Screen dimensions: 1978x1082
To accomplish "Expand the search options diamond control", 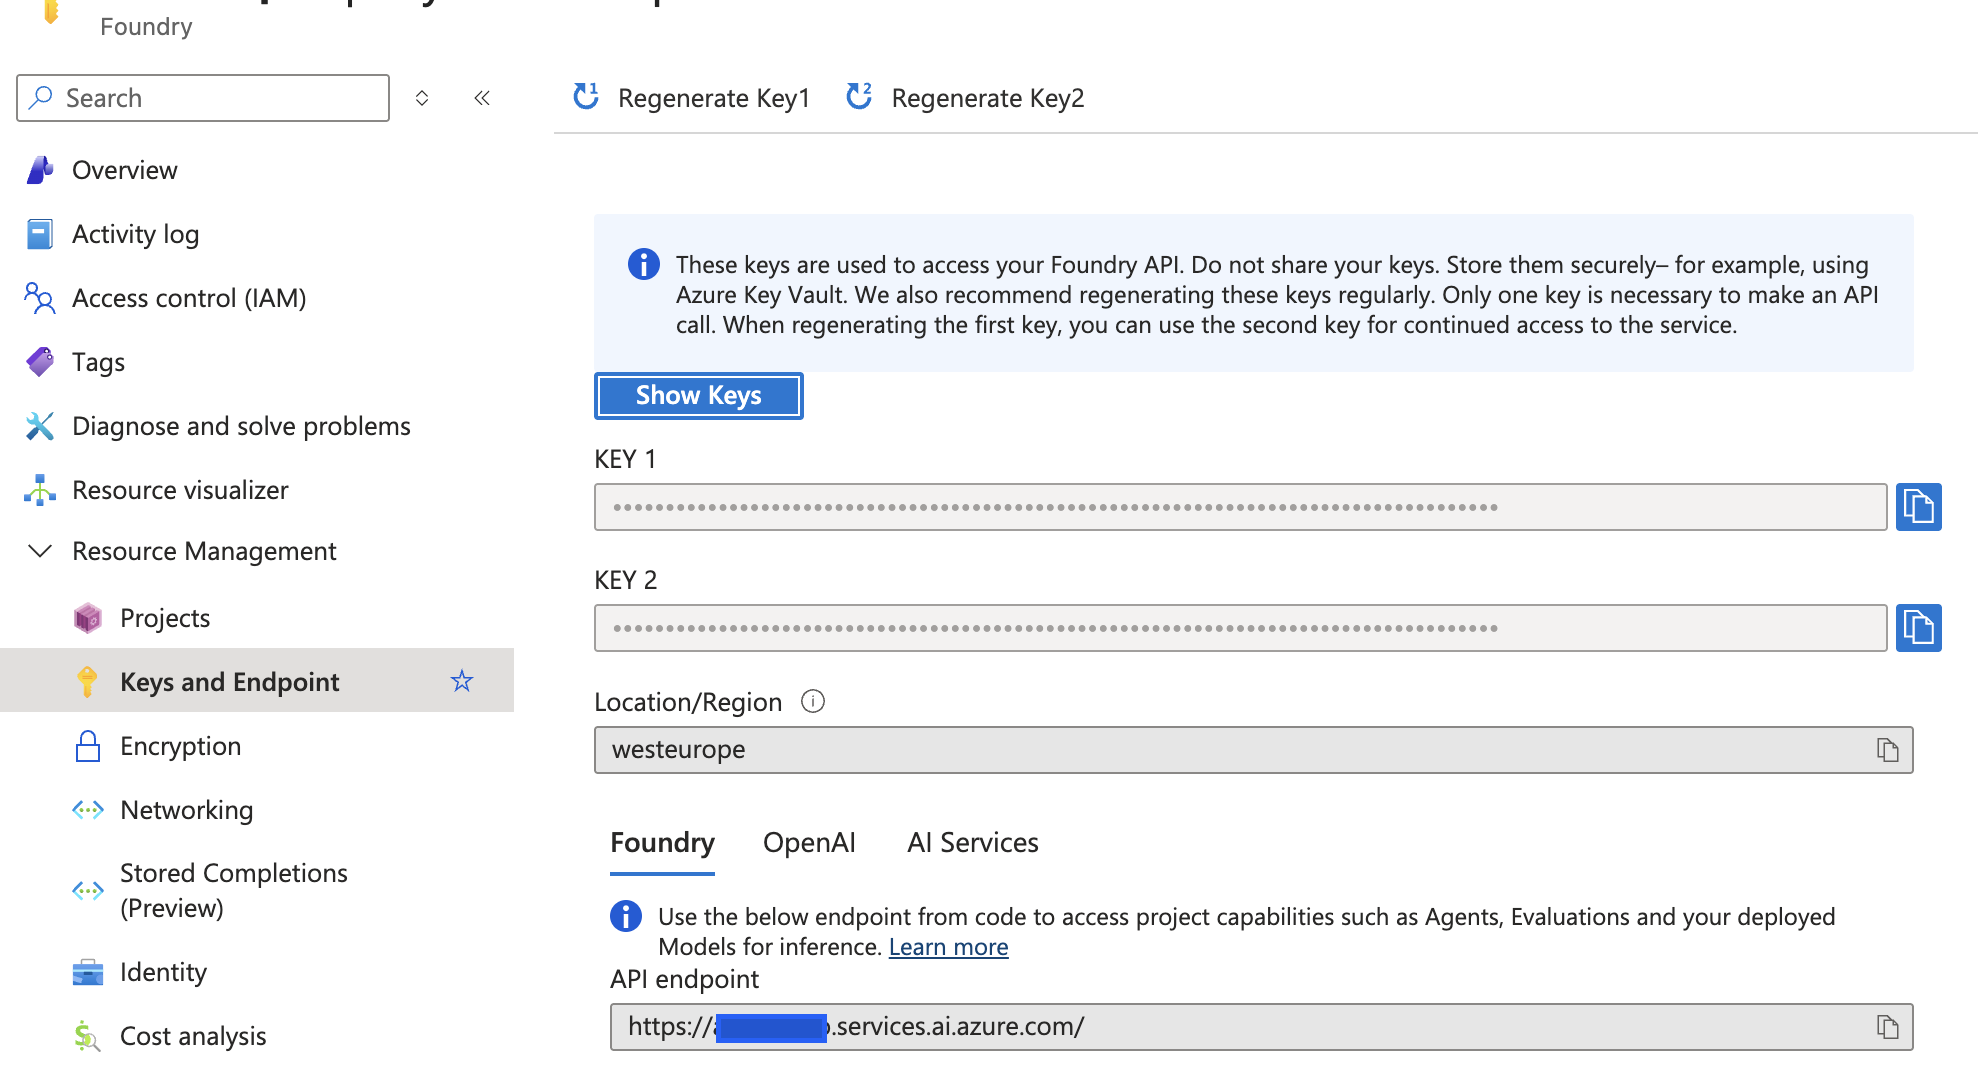I will [421, 97].
